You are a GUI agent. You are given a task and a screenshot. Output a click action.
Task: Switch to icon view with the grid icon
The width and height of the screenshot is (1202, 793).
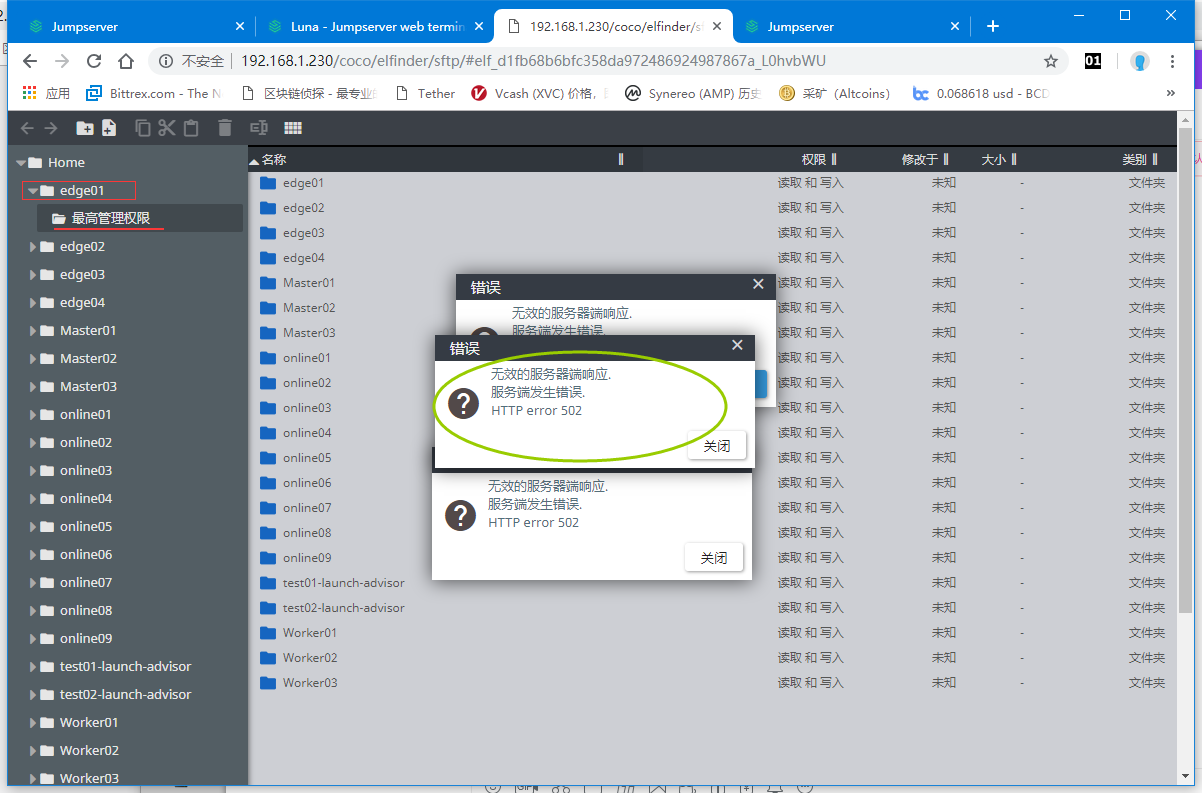click(293, 128)
